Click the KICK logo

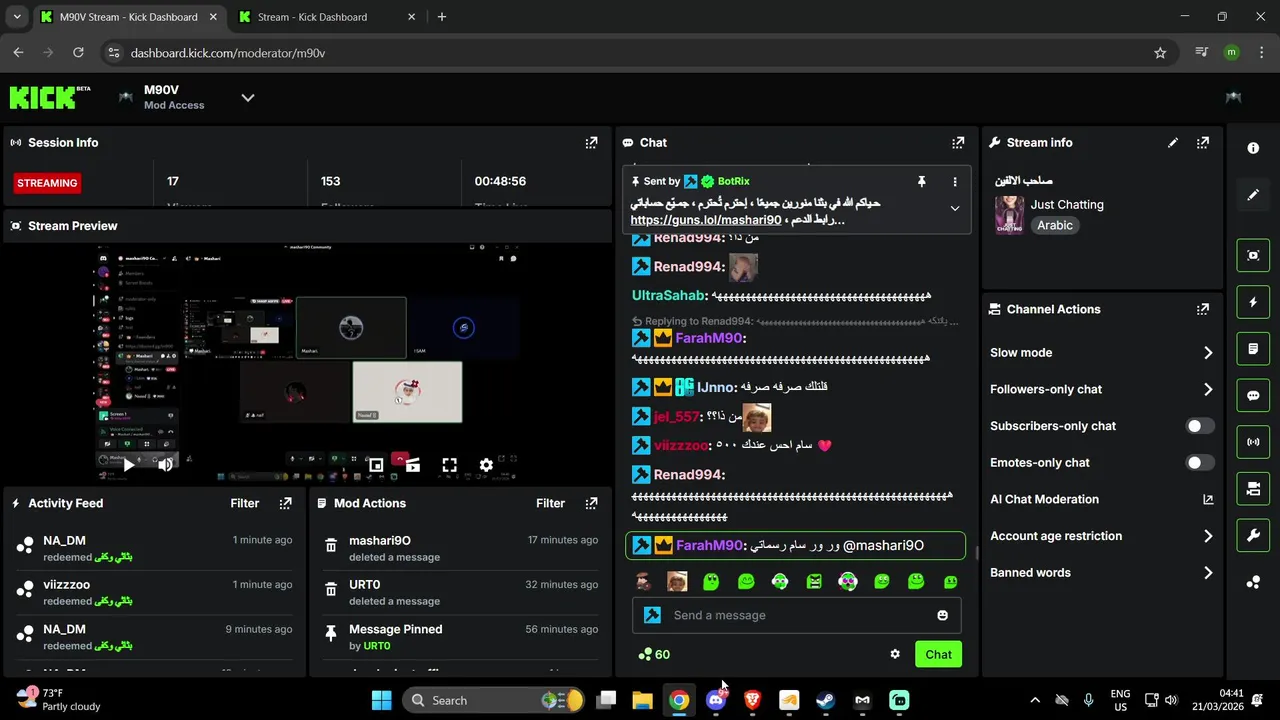(49, 97)
